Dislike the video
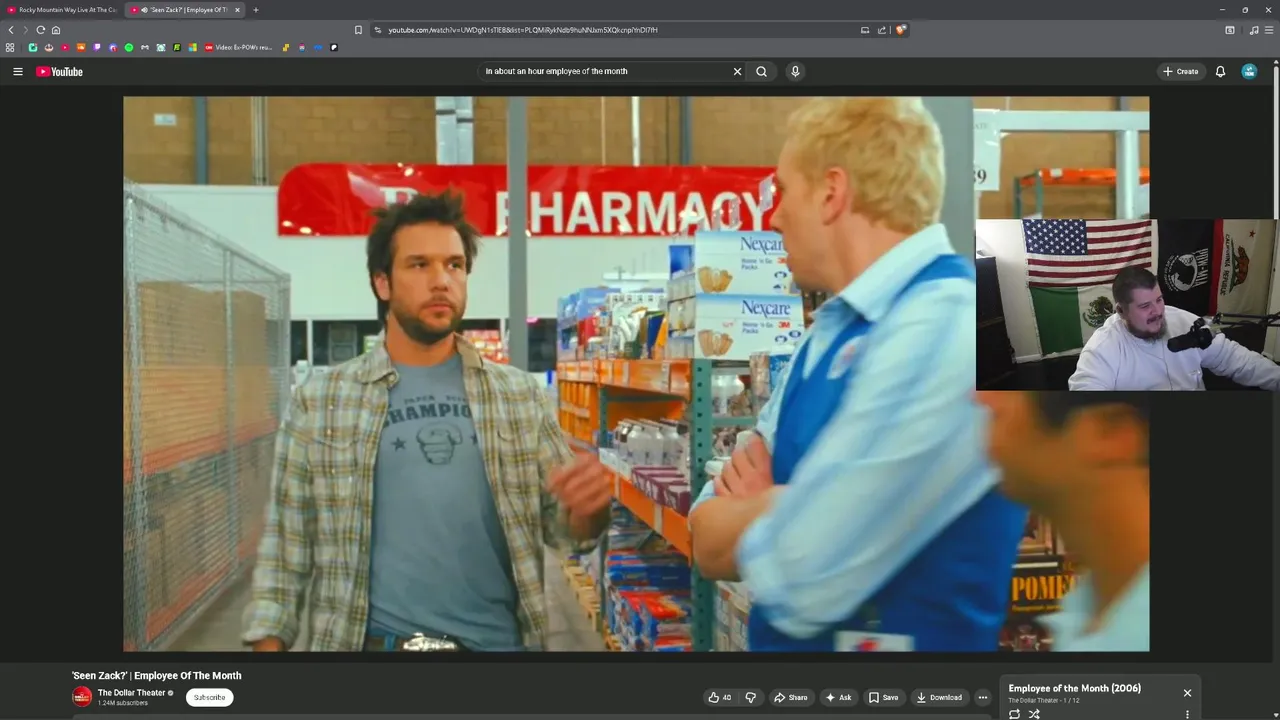The height and width of the screenshot is (720, 1280). point(751,697)
